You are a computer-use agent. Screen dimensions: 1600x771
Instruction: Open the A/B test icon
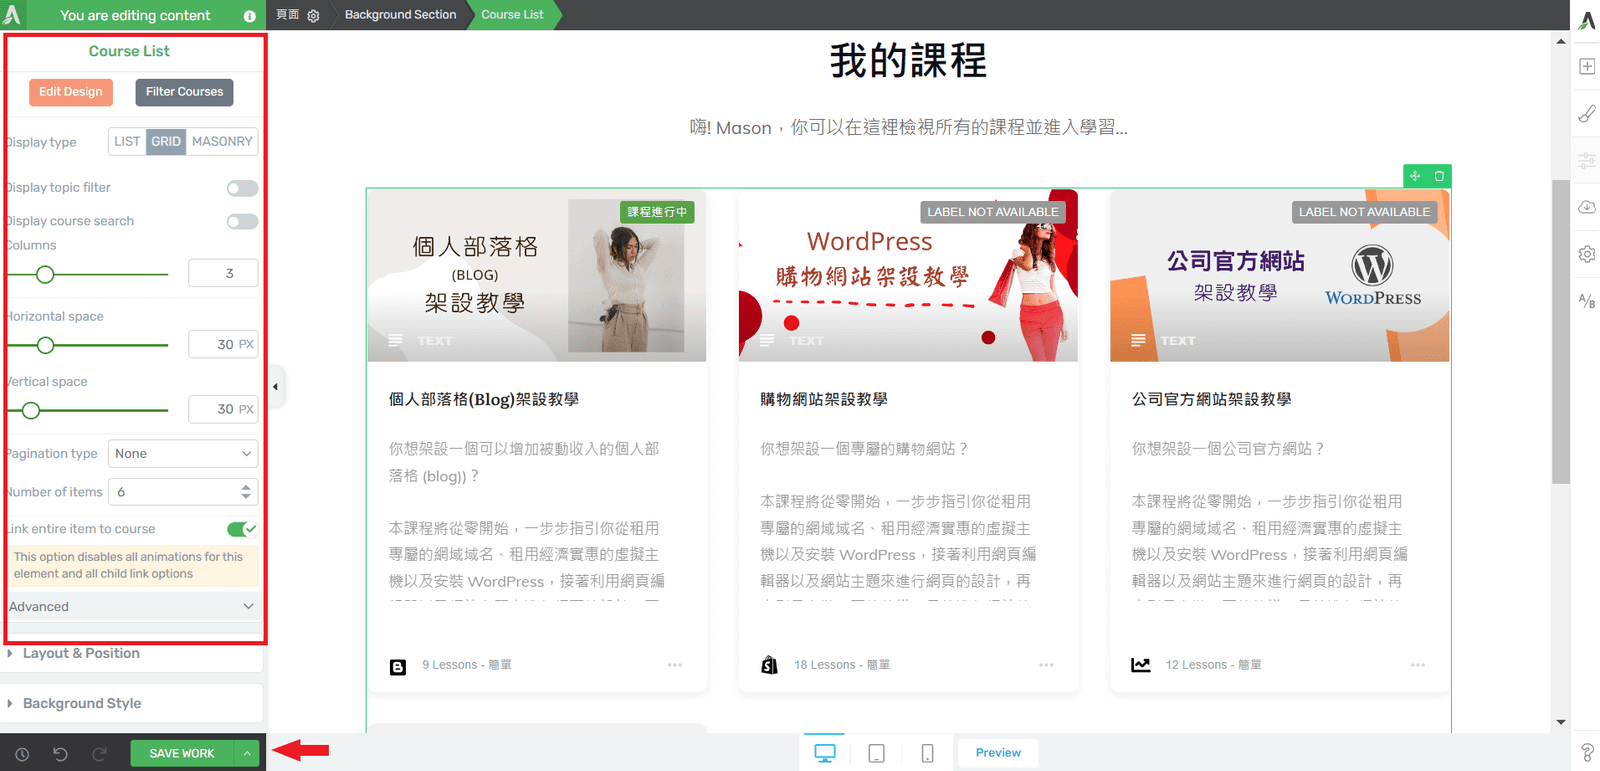(x=1587, y=300)
